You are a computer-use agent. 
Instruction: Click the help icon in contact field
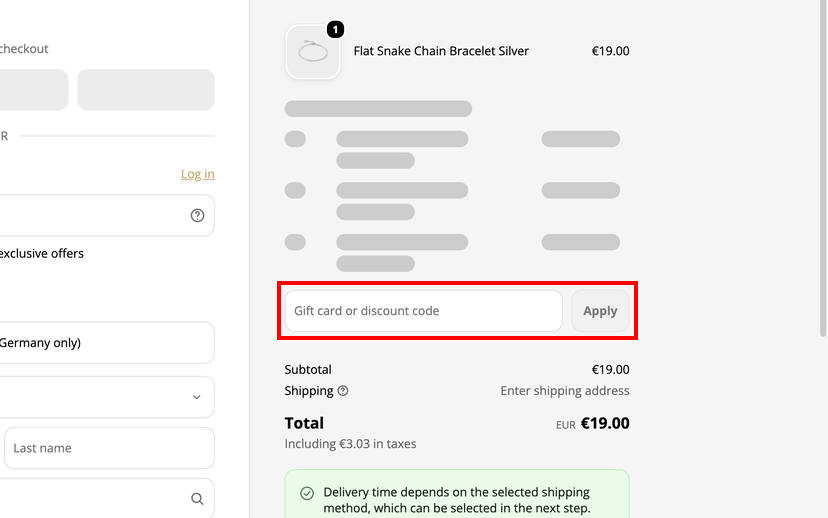[x=197, y=215]
